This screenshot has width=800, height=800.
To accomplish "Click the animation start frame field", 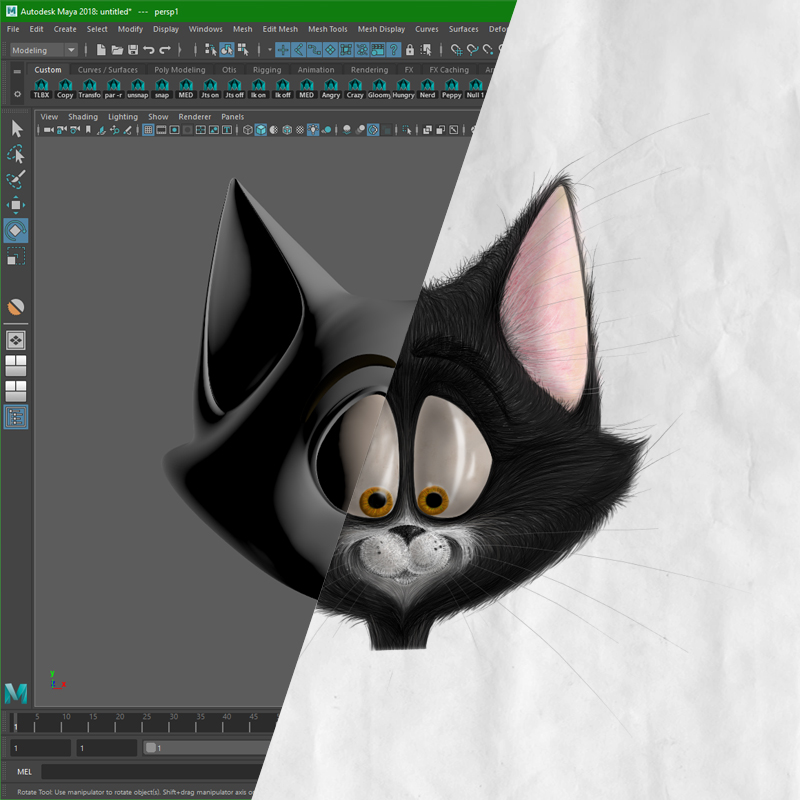I will (41, 748).
